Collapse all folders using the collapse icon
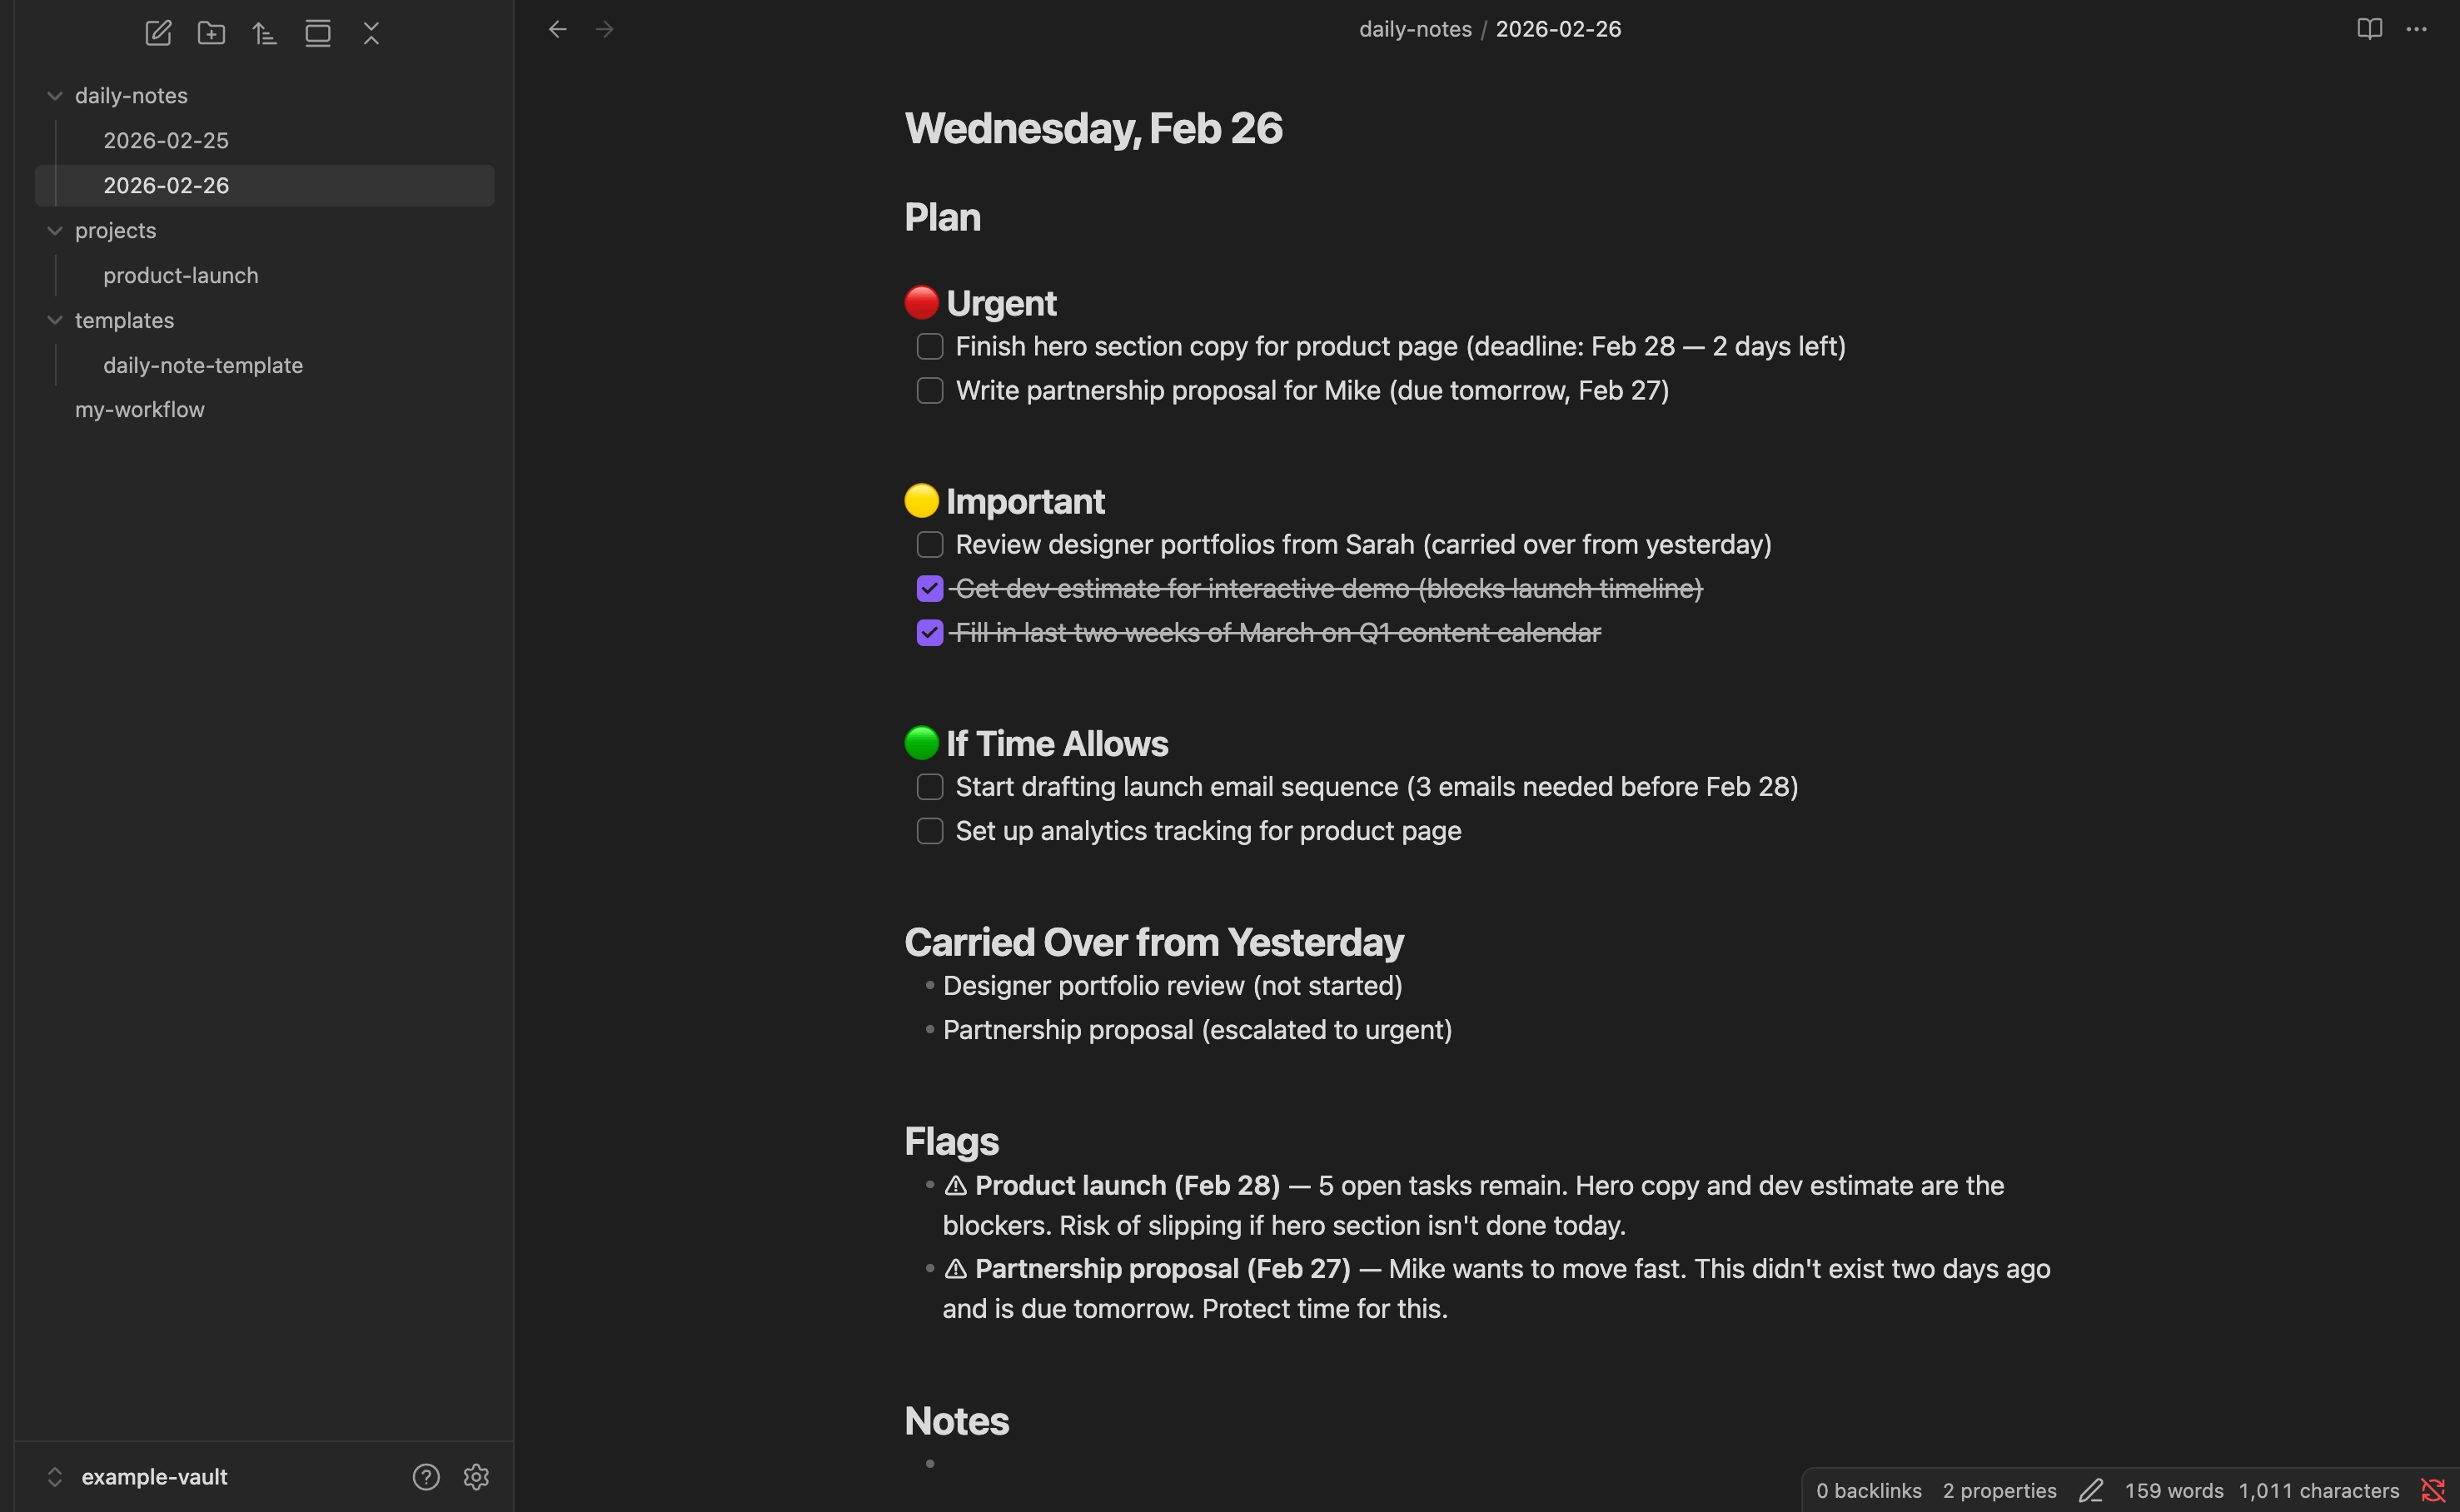 371,33
